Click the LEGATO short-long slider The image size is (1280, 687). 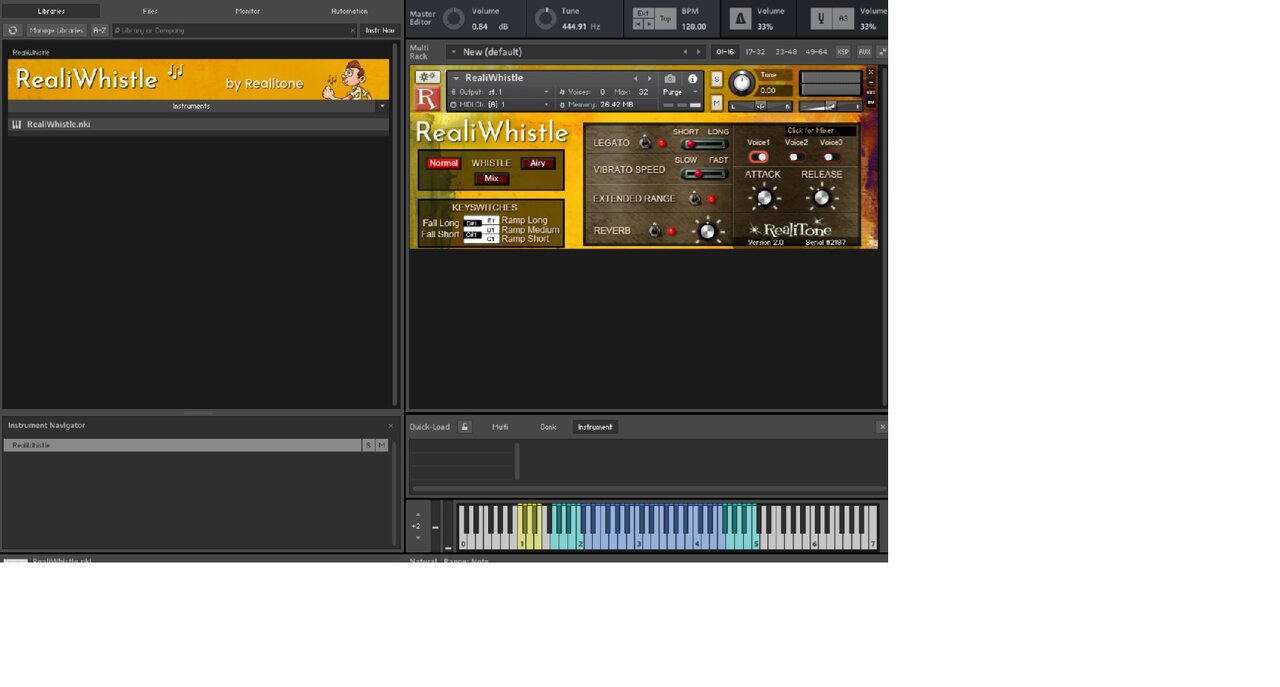pyautogui.click(x=704, y=144)
